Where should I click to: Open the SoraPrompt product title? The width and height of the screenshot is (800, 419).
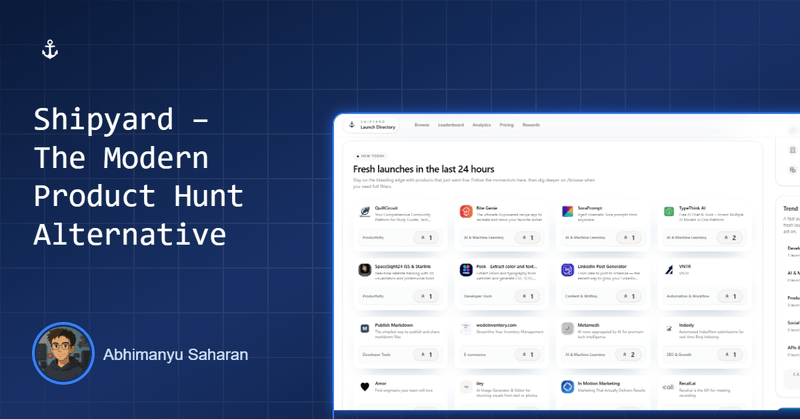click(590, 208)
